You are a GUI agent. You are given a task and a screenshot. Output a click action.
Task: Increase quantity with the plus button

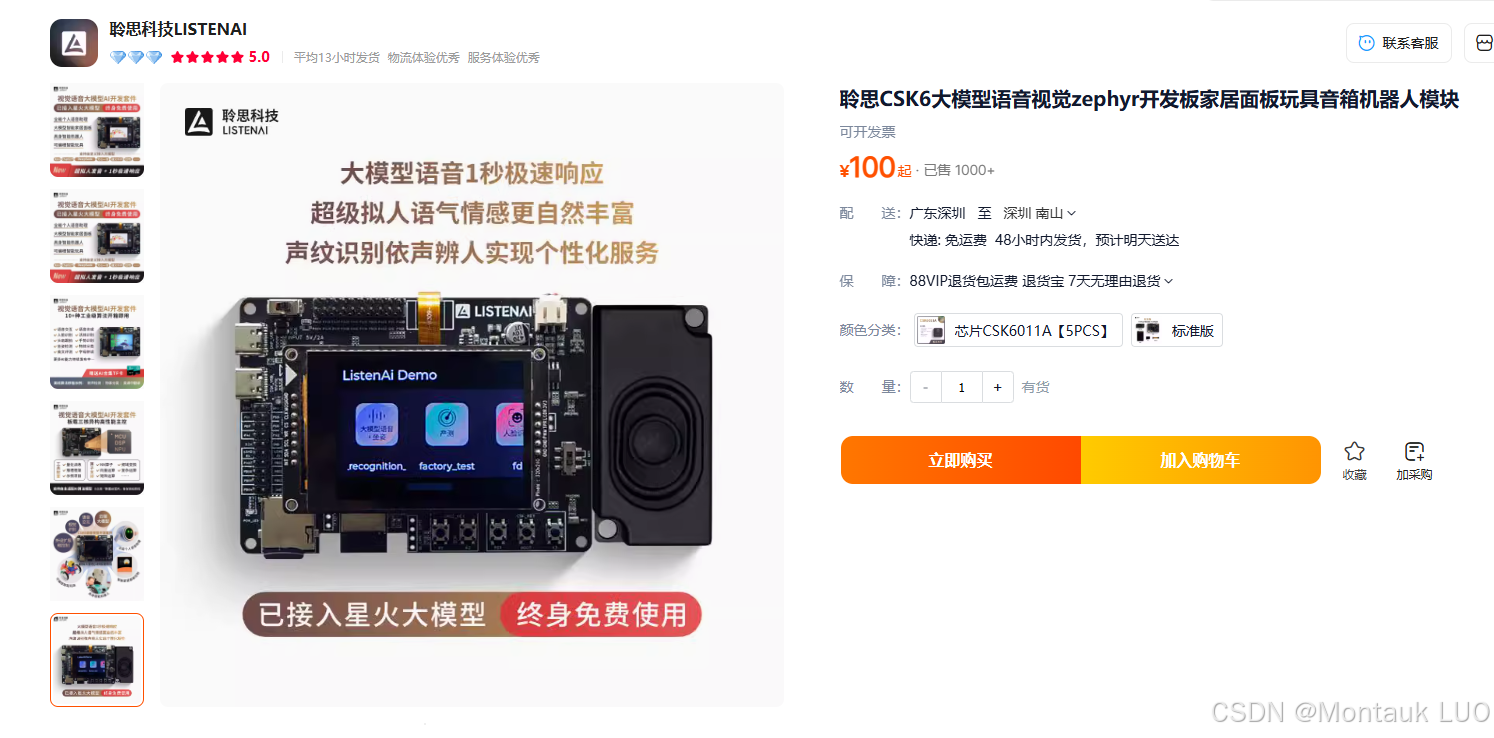997,387
